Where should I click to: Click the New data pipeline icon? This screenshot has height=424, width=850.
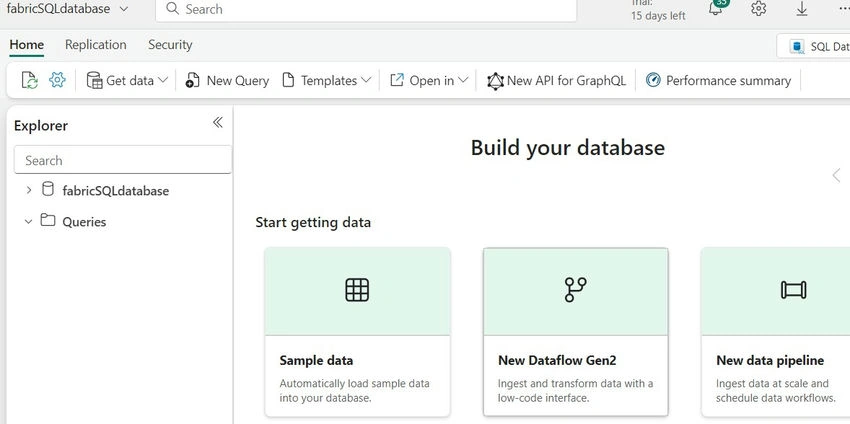pos(793,290)
